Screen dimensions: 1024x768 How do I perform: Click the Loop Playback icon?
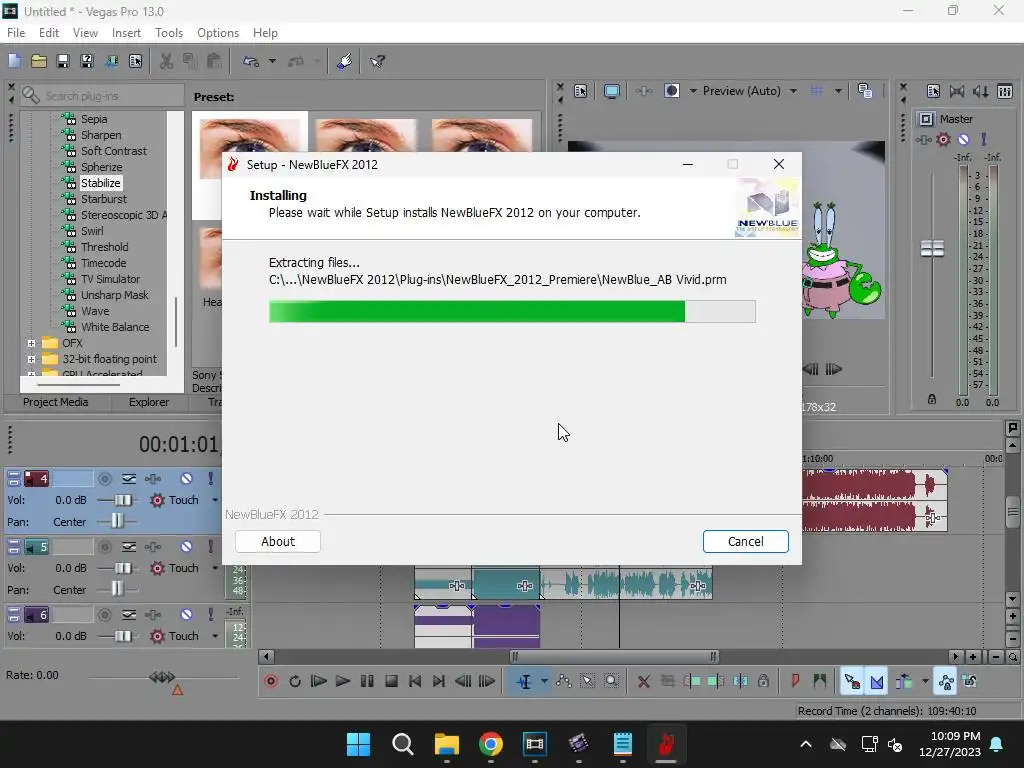tap(295, 681)
